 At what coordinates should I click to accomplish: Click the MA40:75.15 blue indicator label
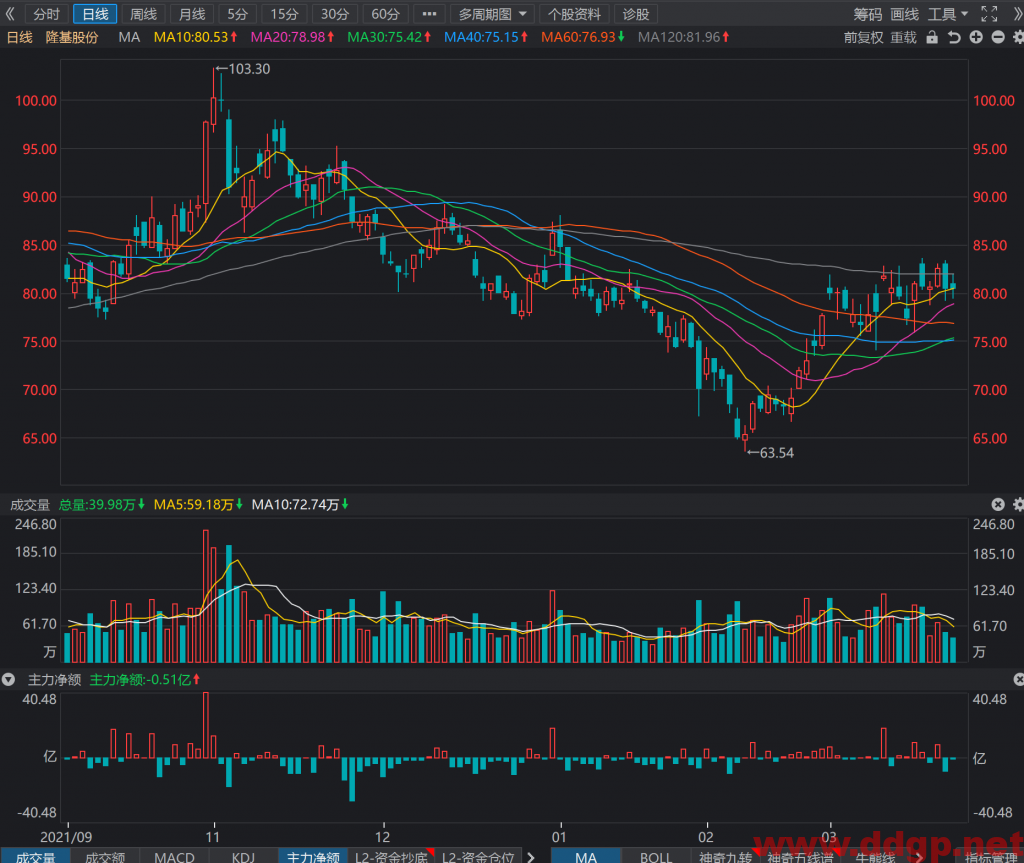click(486, 37)
